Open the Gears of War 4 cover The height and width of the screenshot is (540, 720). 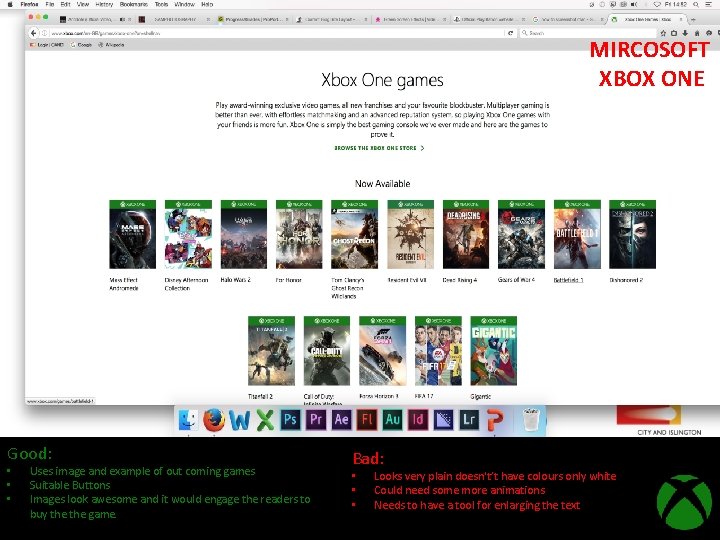pos(521,234)
